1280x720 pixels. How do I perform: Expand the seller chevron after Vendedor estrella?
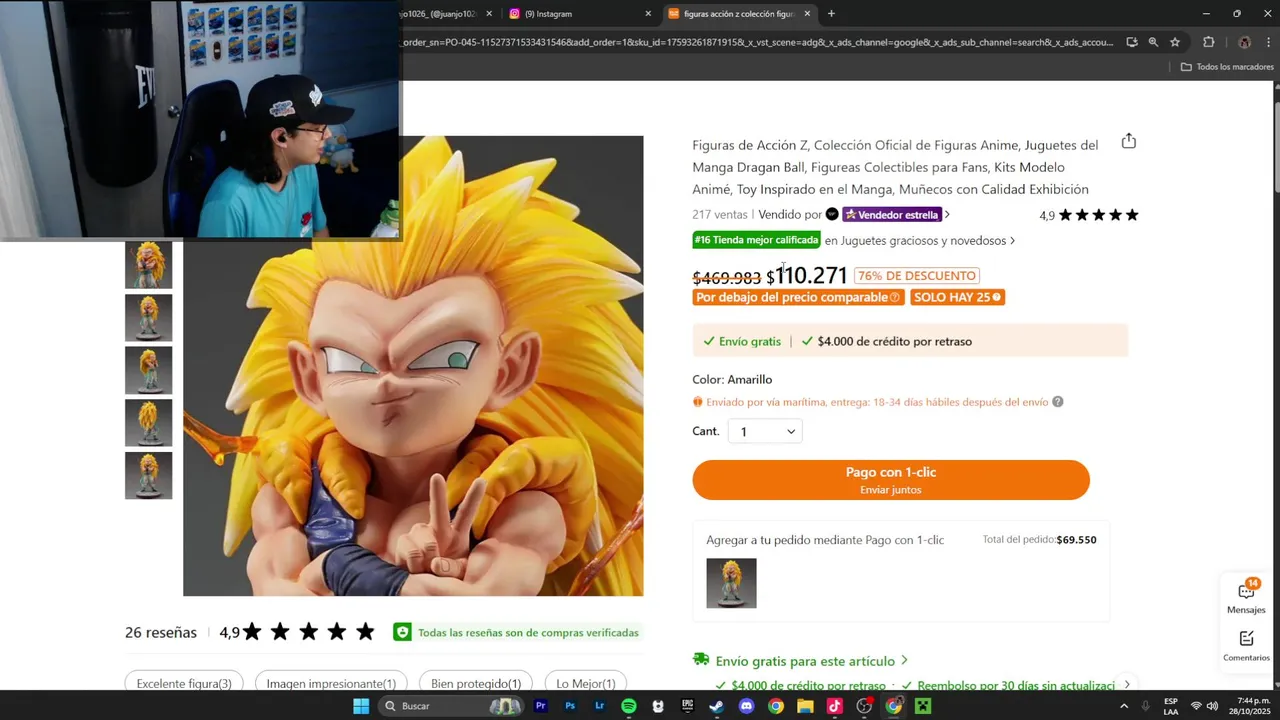(947, 215)
